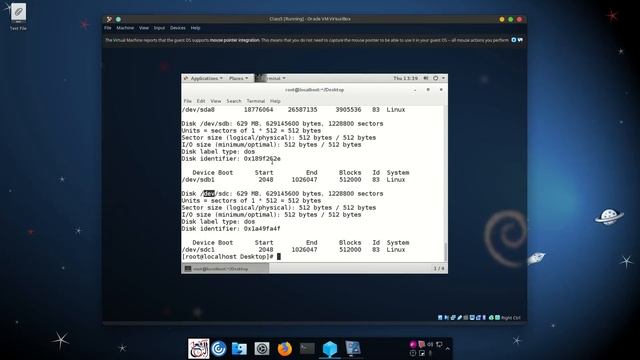This screenshot has width=640, height=360.
Task: Click the host network tray icon
Action: (x=439, y=344)
